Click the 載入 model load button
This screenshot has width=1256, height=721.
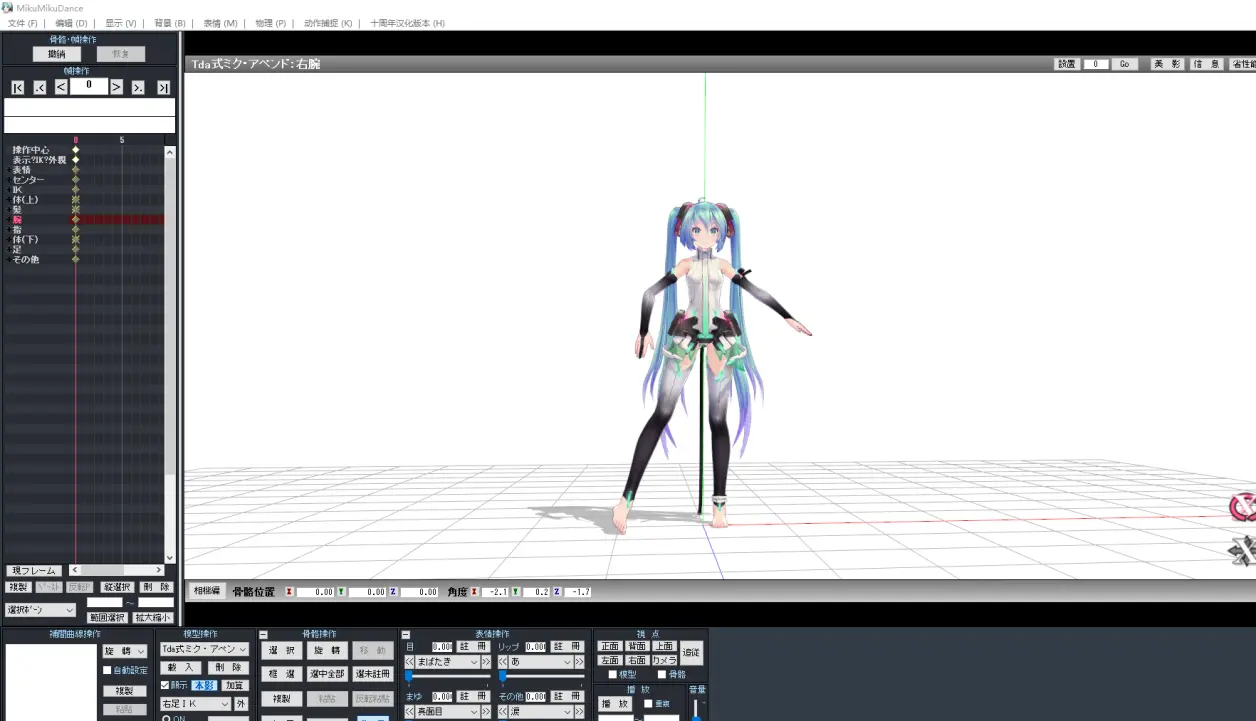point(181,667)
